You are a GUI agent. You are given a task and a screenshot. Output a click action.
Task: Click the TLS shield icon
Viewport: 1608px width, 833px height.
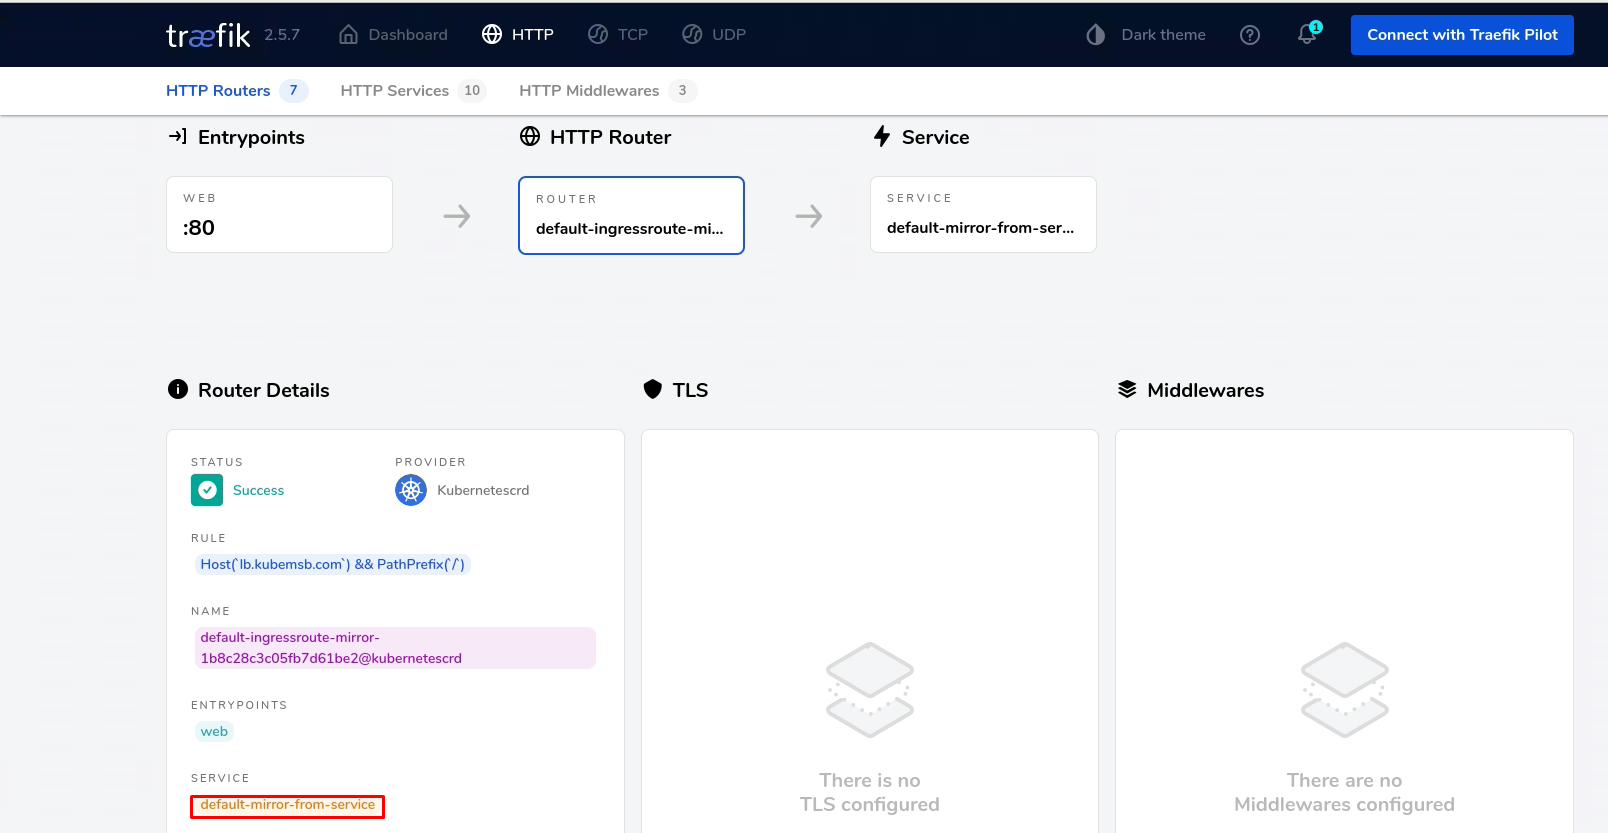[653, 390]
